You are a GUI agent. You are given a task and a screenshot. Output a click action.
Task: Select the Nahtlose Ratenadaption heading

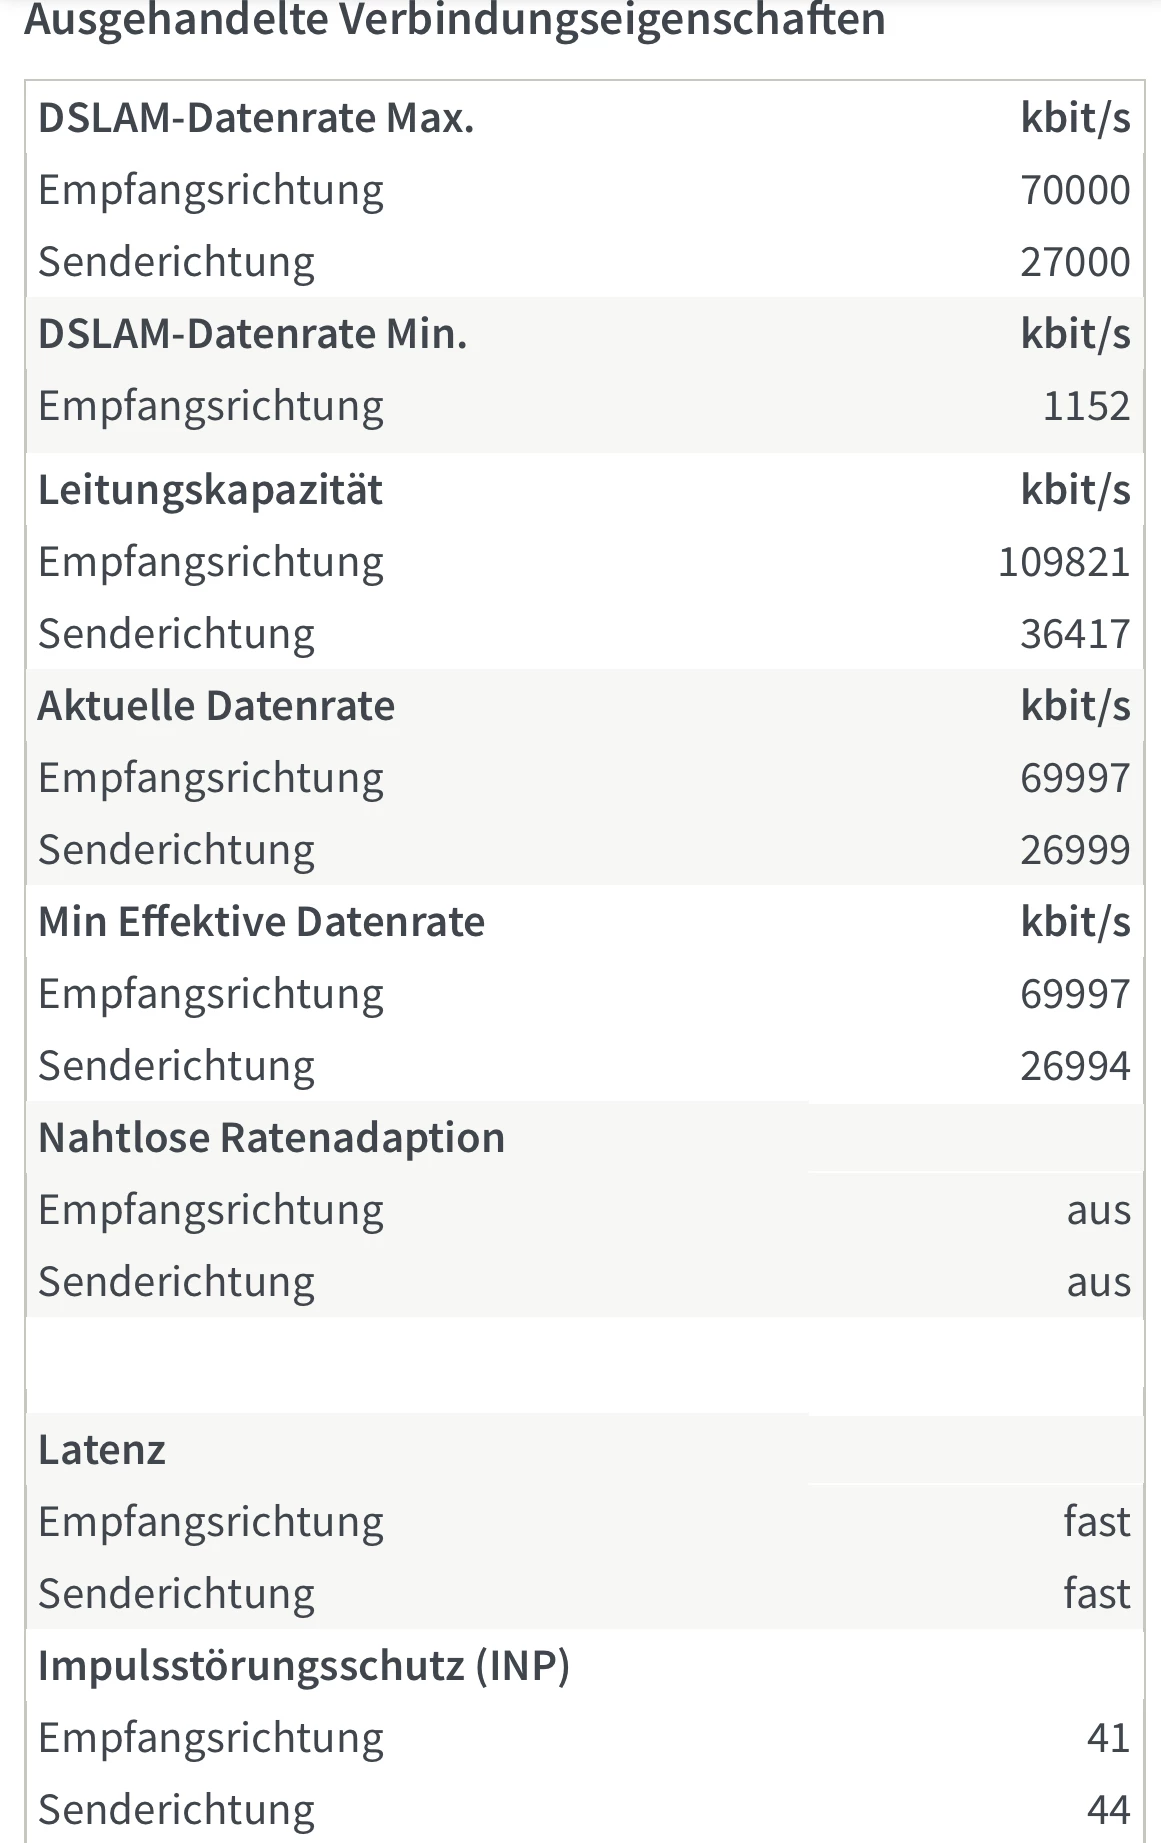271,1138
